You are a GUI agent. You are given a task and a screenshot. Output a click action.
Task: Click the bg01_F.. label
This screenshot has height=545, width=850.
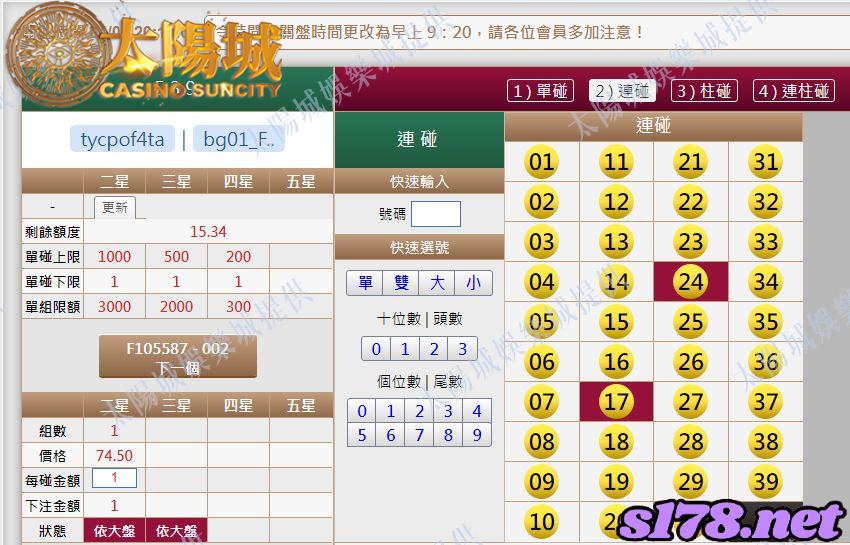pos(239,139)
